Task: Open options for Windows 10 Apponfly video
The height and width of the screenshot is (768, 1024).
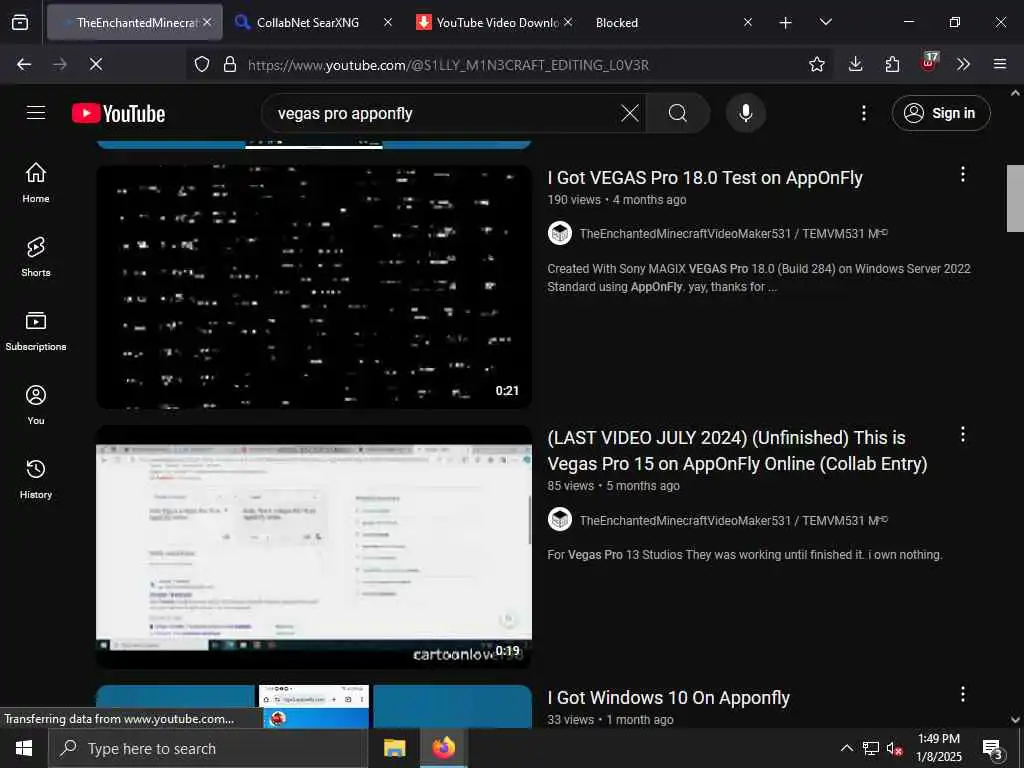Action: point(962,695)
